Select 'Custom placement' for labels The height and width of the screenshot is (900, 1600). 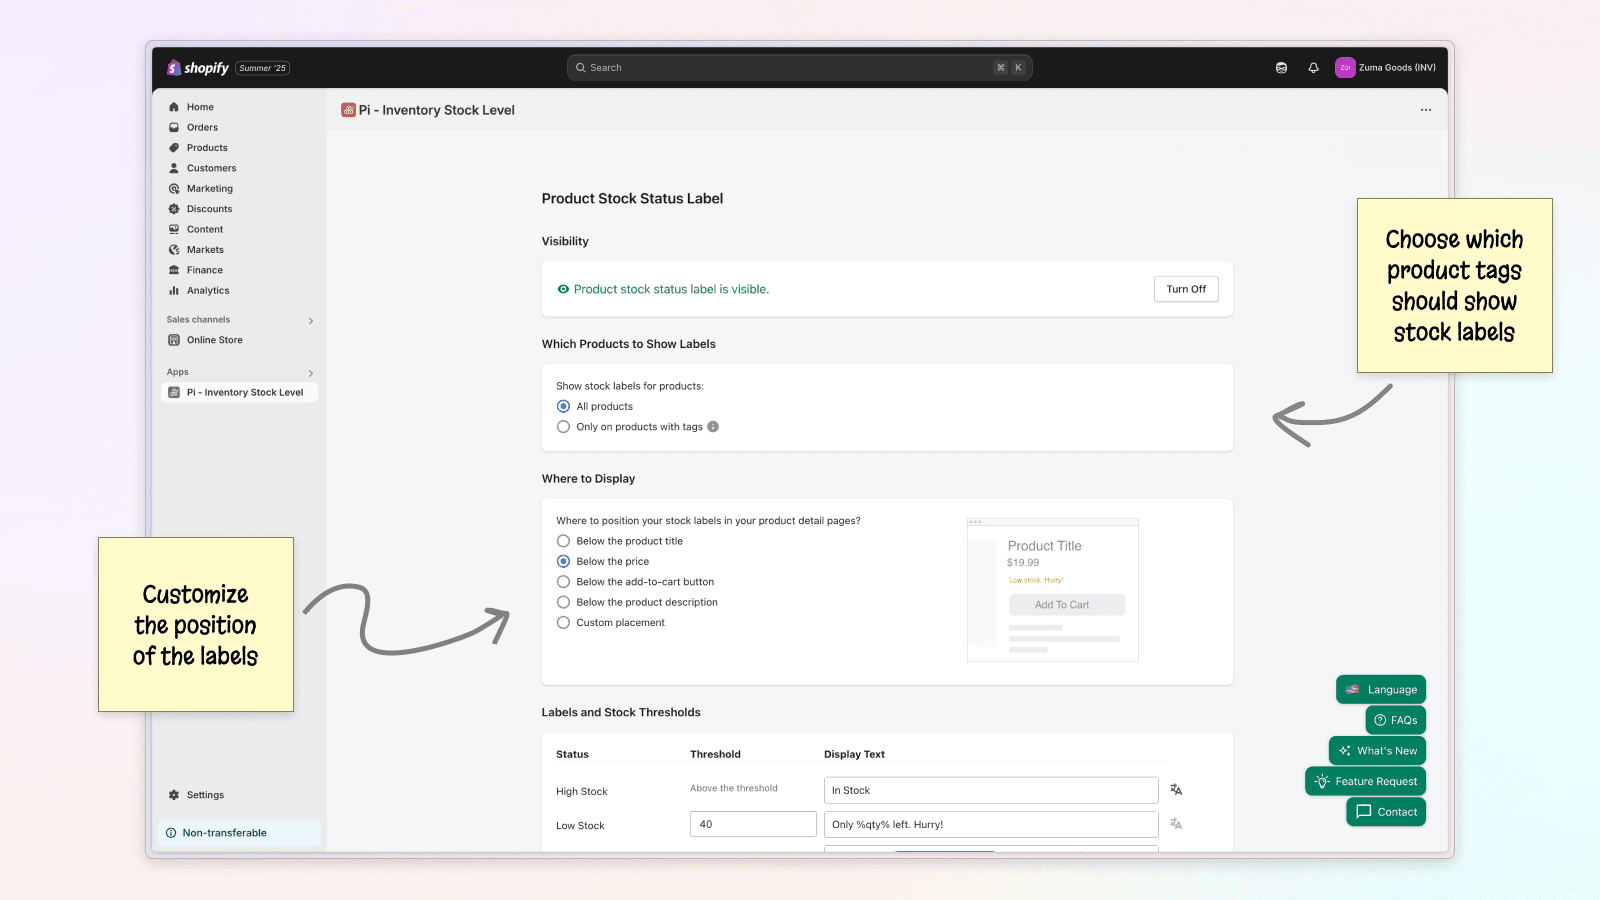(563, 622)
